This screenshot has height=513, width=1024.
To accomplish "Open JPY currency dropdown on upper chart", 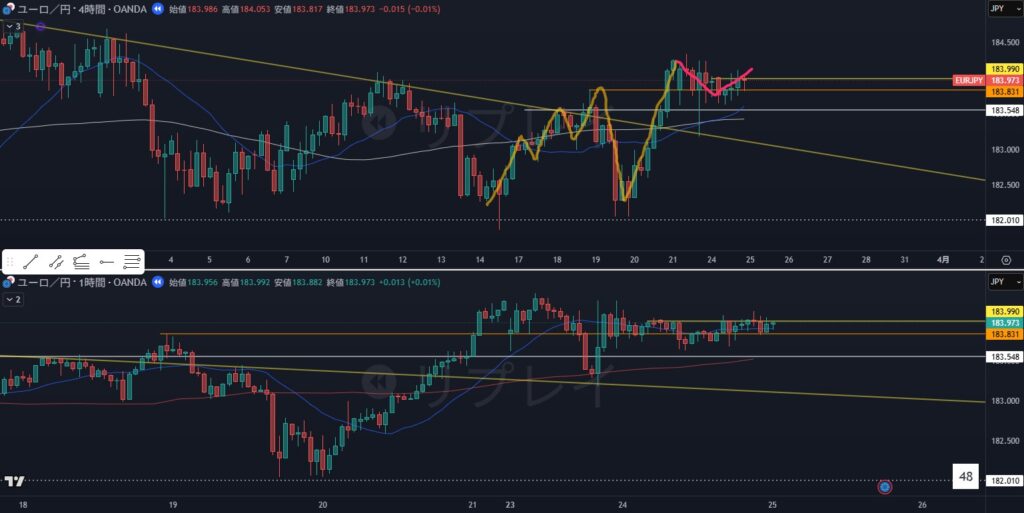I will click(1000, 8).
